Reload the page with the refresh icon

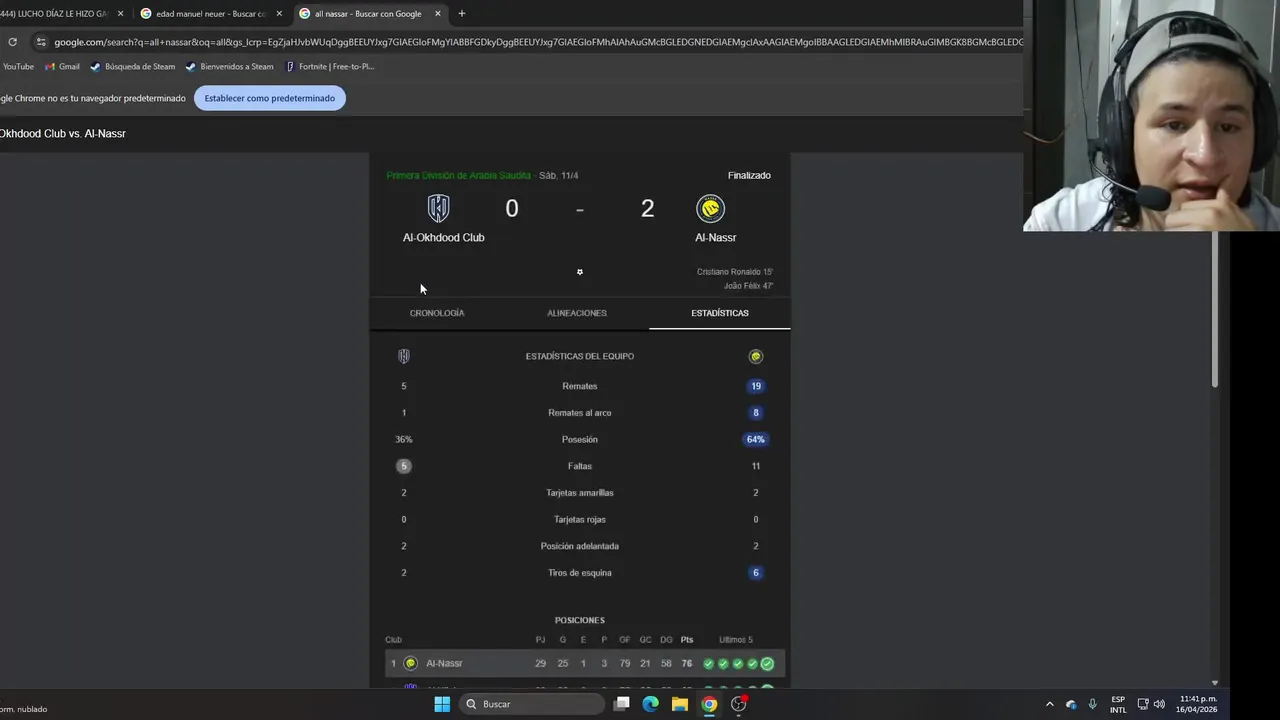pyautogui.click(x=12, y=42)
